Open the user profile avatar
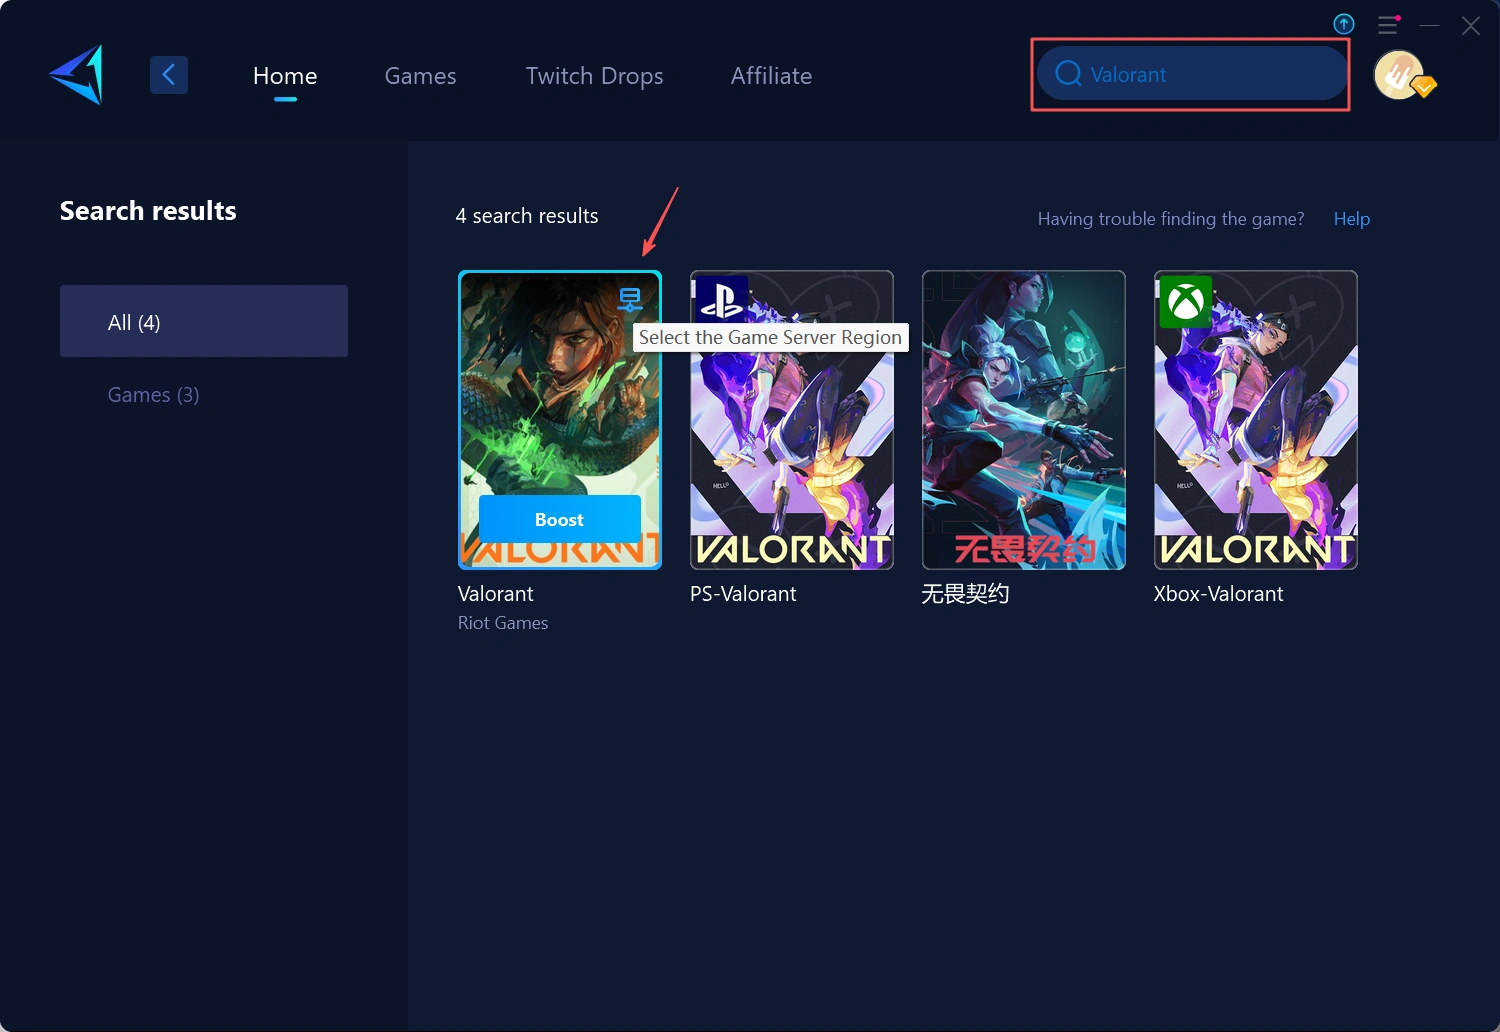Image resolution: width=1500 pixels, height=1032 pixels. 1400,76
